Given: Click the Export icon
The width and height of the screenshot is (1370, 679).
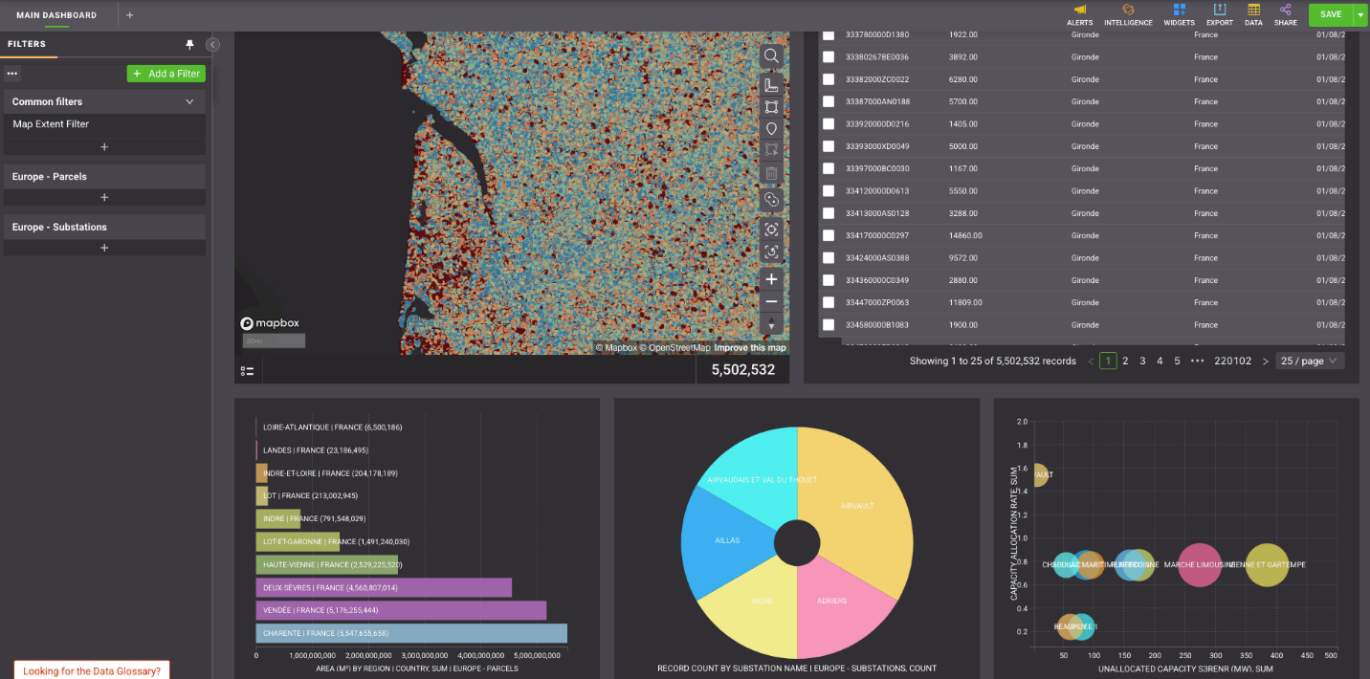Looking at the screenshot, I should 1219,15.
